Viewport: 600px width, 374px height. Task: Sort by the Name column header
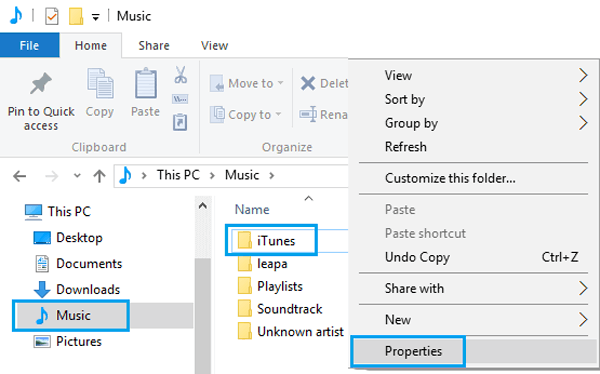tap(252, 210)
